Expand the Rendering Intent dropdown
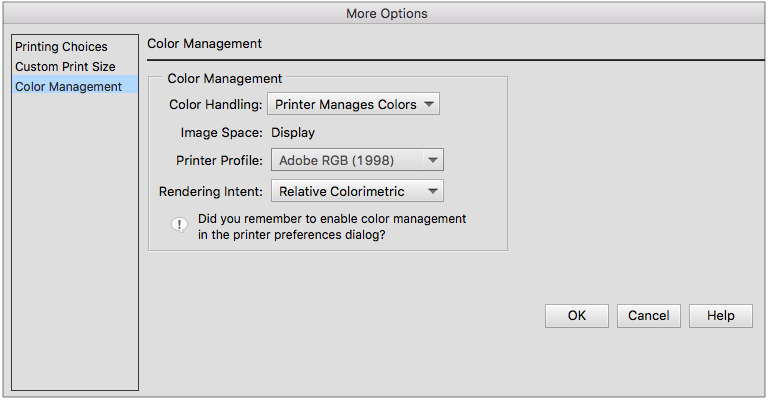Screen dimensions: 774x402 tap(357, 191)
